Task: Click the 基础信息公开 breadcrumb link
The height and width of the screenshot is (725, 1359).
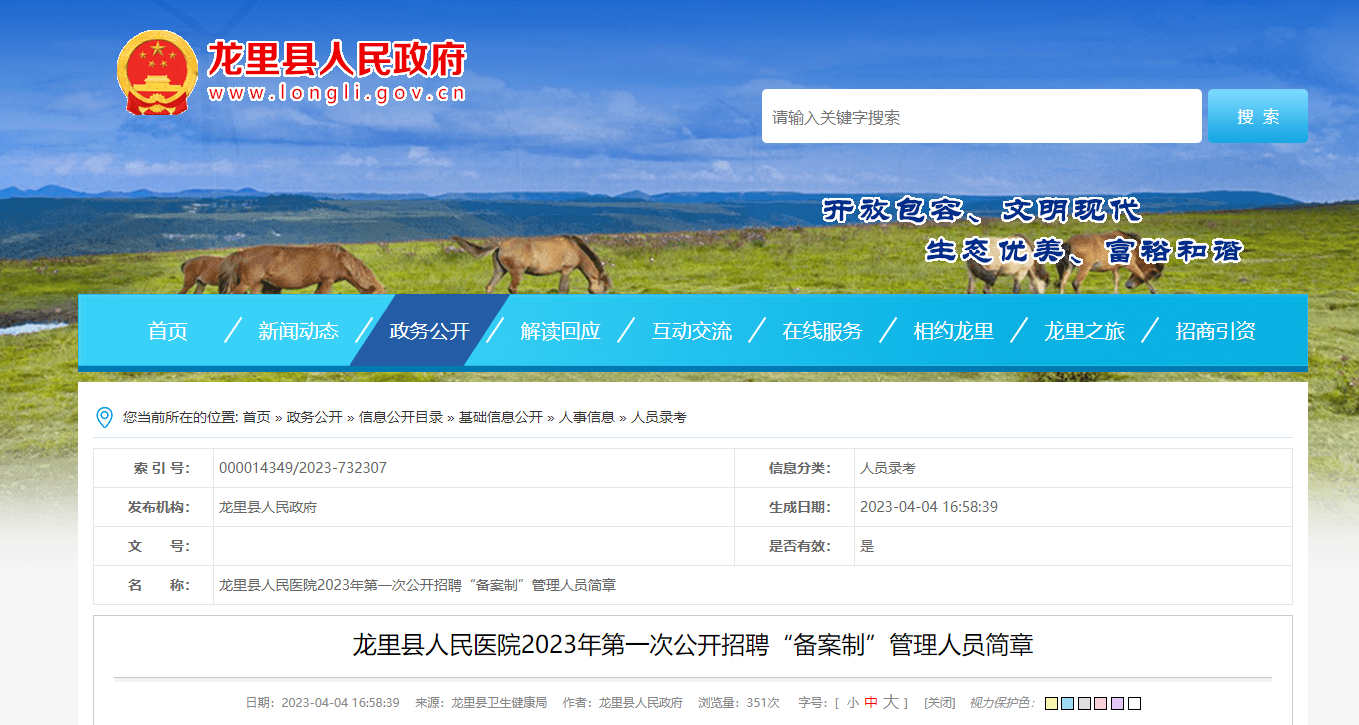Action: pyautogui.click(x=501, y=417)
